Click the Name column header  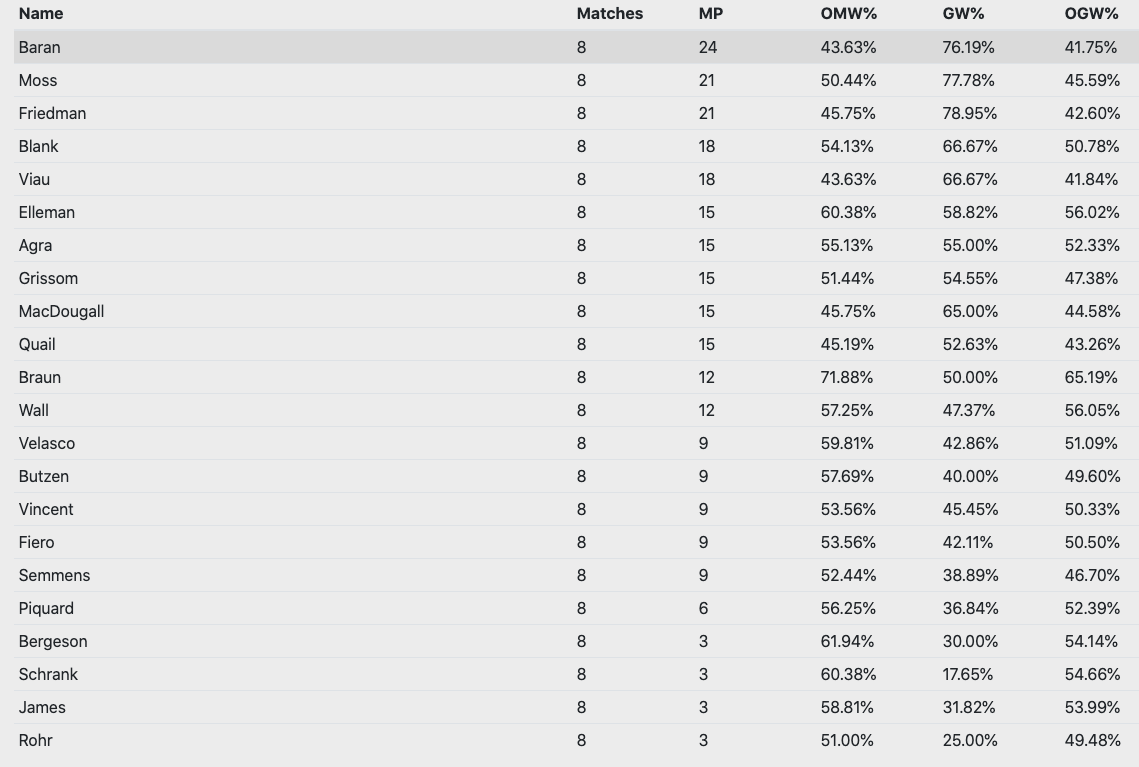tap(41, 14)
